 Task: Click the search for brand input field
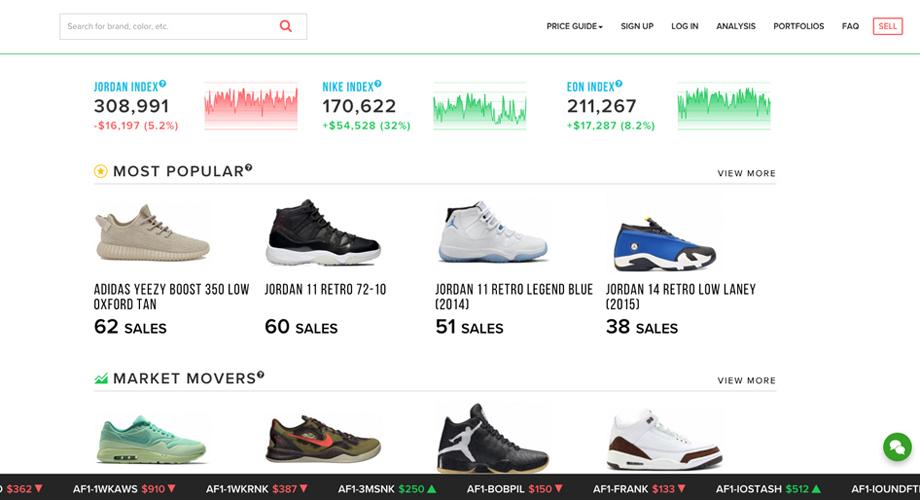coord(183,26)
